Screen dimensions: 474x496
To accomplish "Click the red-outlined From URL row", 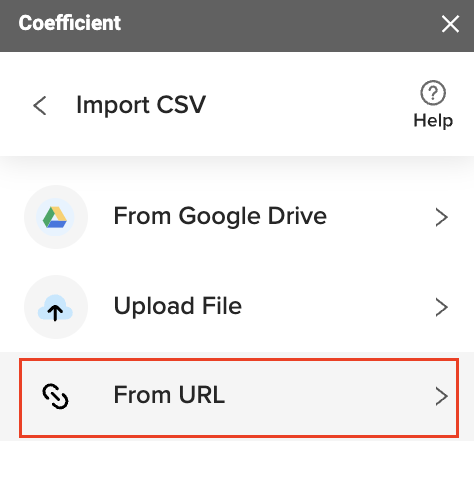I will pyautogui.click(x=239, y=398).
